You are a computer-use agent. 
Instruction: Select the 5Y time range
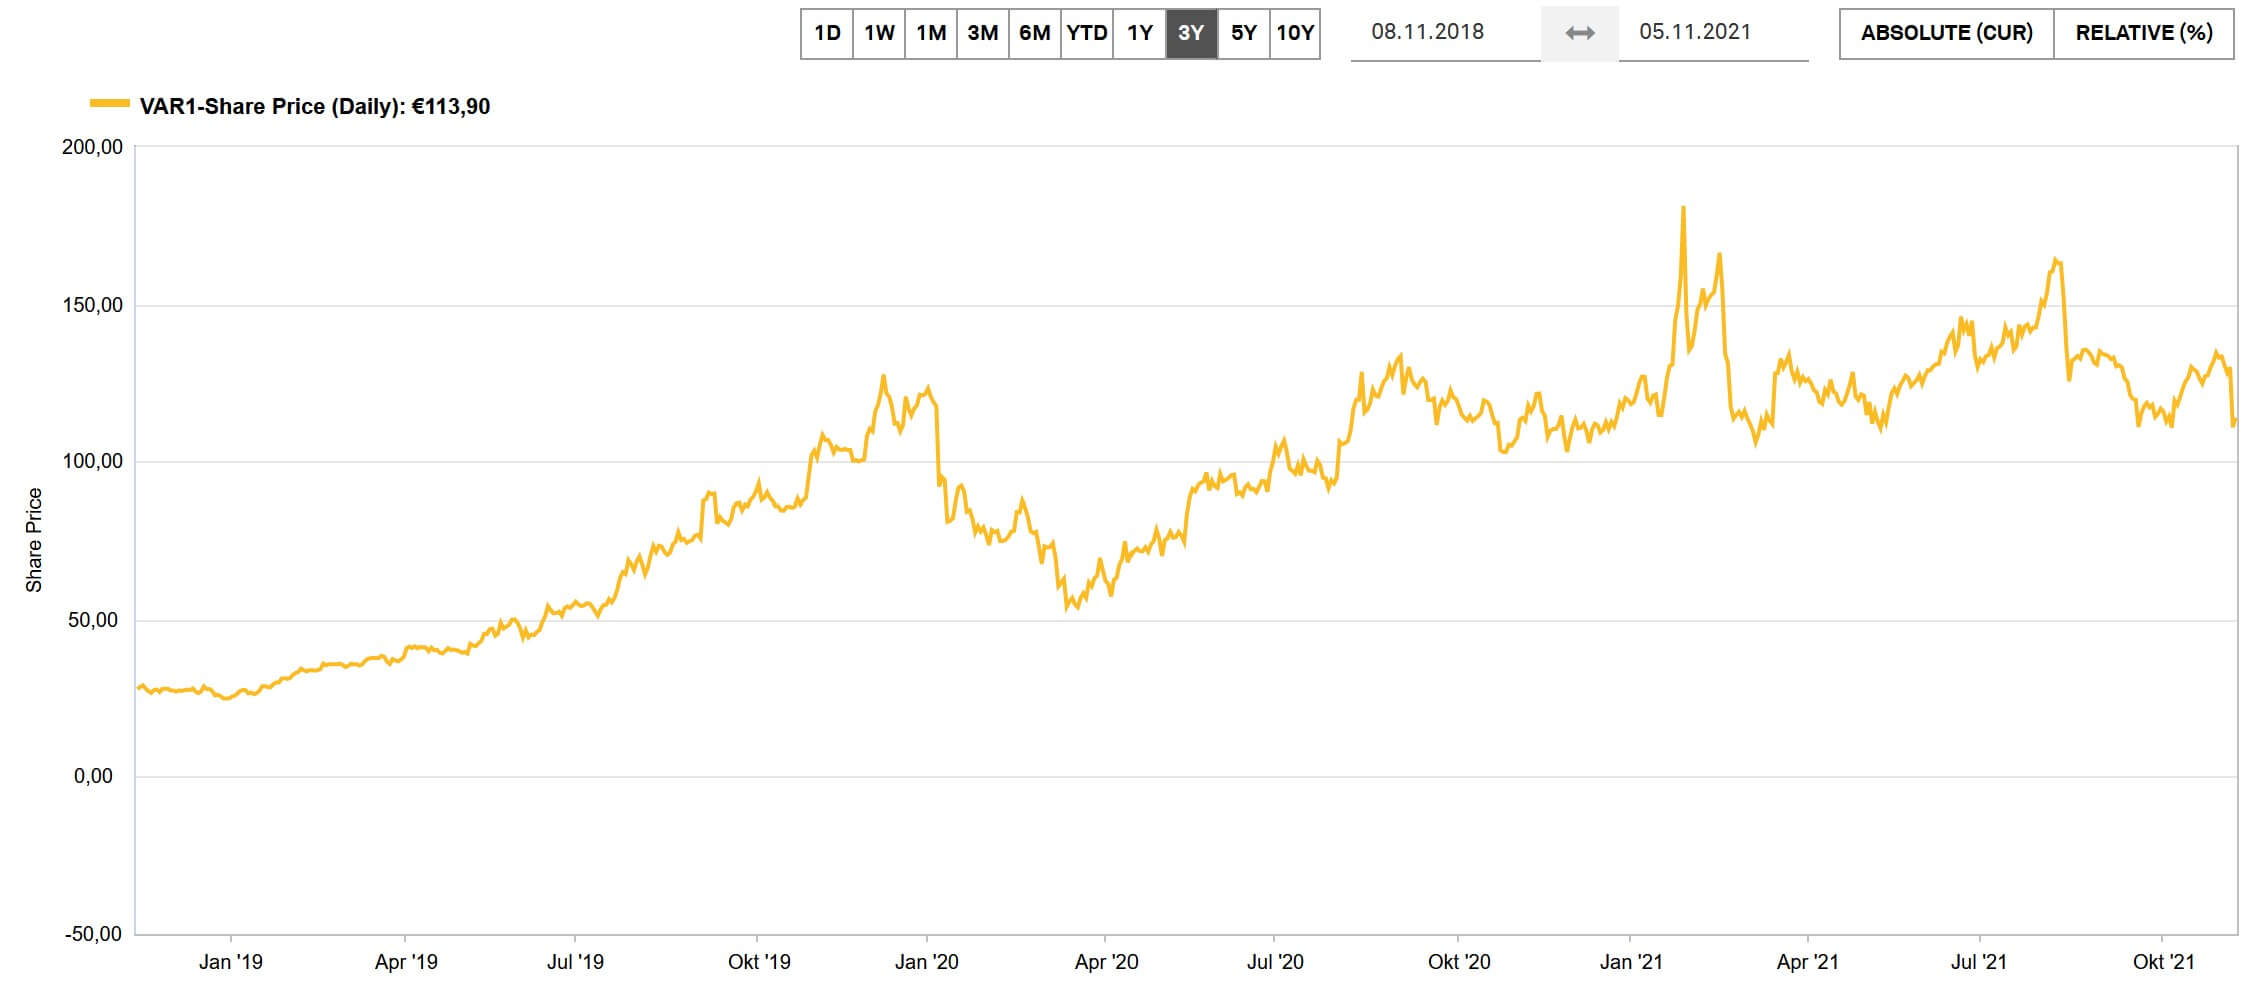click(x=1243, y=31)
